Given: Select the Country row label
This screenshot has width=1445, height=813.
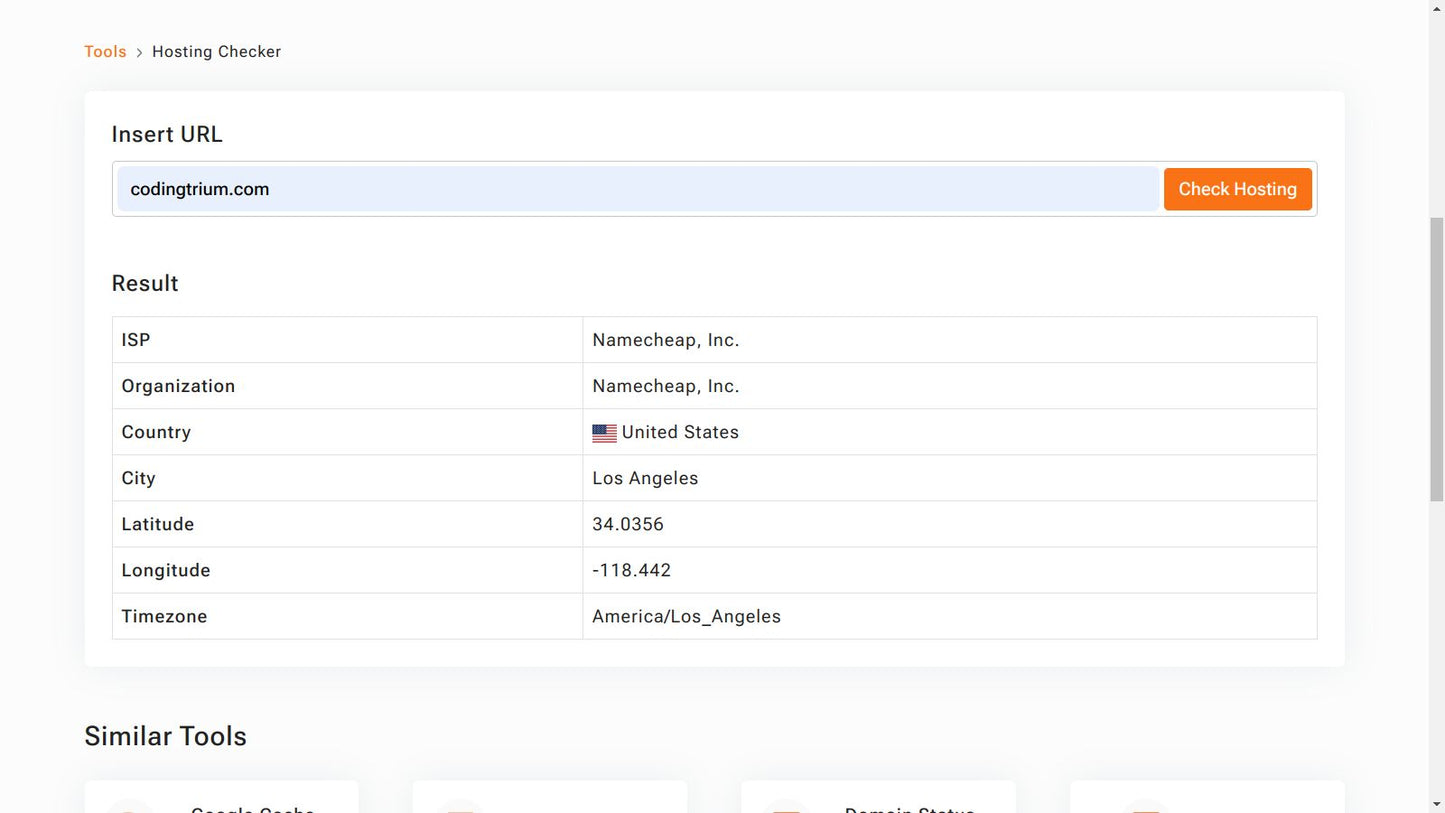Looking at the screenshot, I should tap(156, 432).
